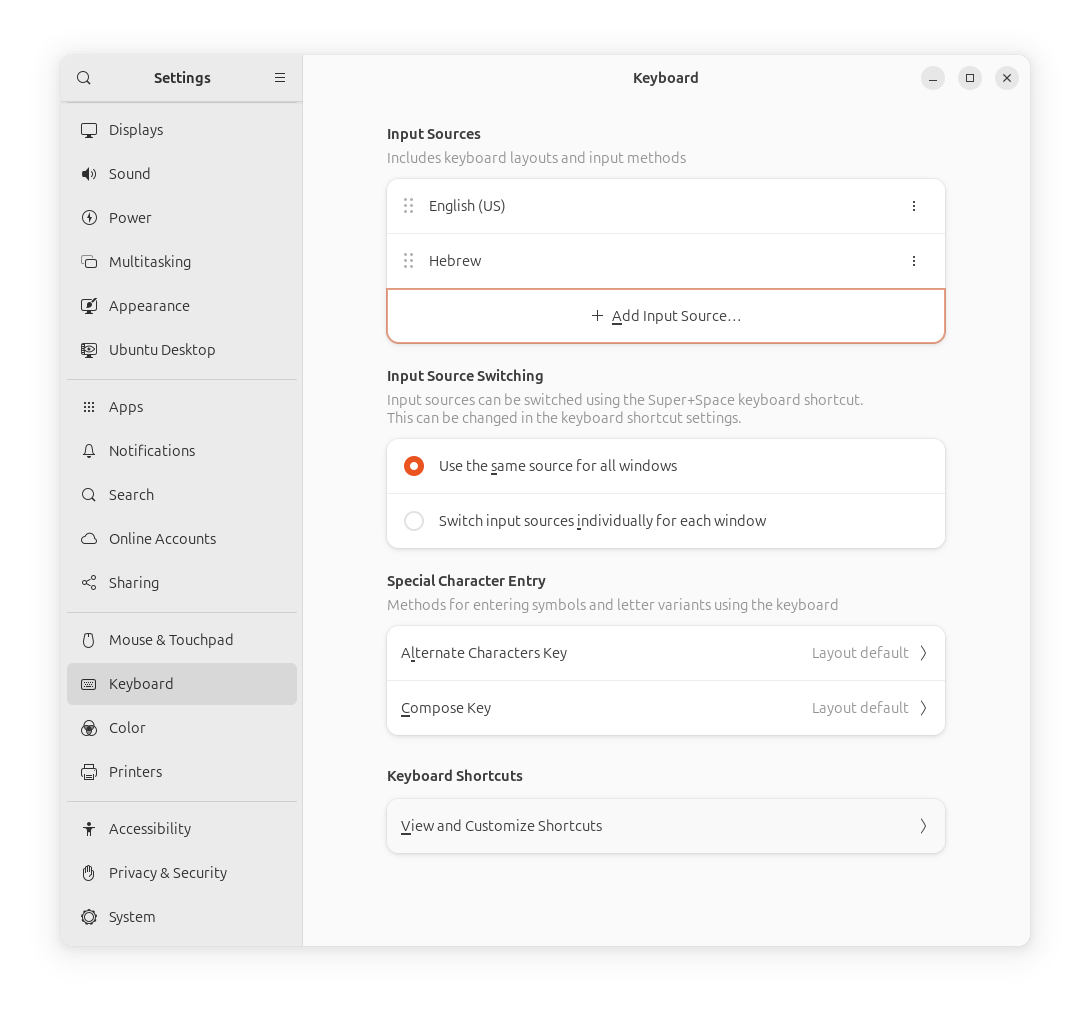The height and width of the screenshot is (1013, 1091).
Task: Click the drag handle for English (US)
Action: point(408,206)
